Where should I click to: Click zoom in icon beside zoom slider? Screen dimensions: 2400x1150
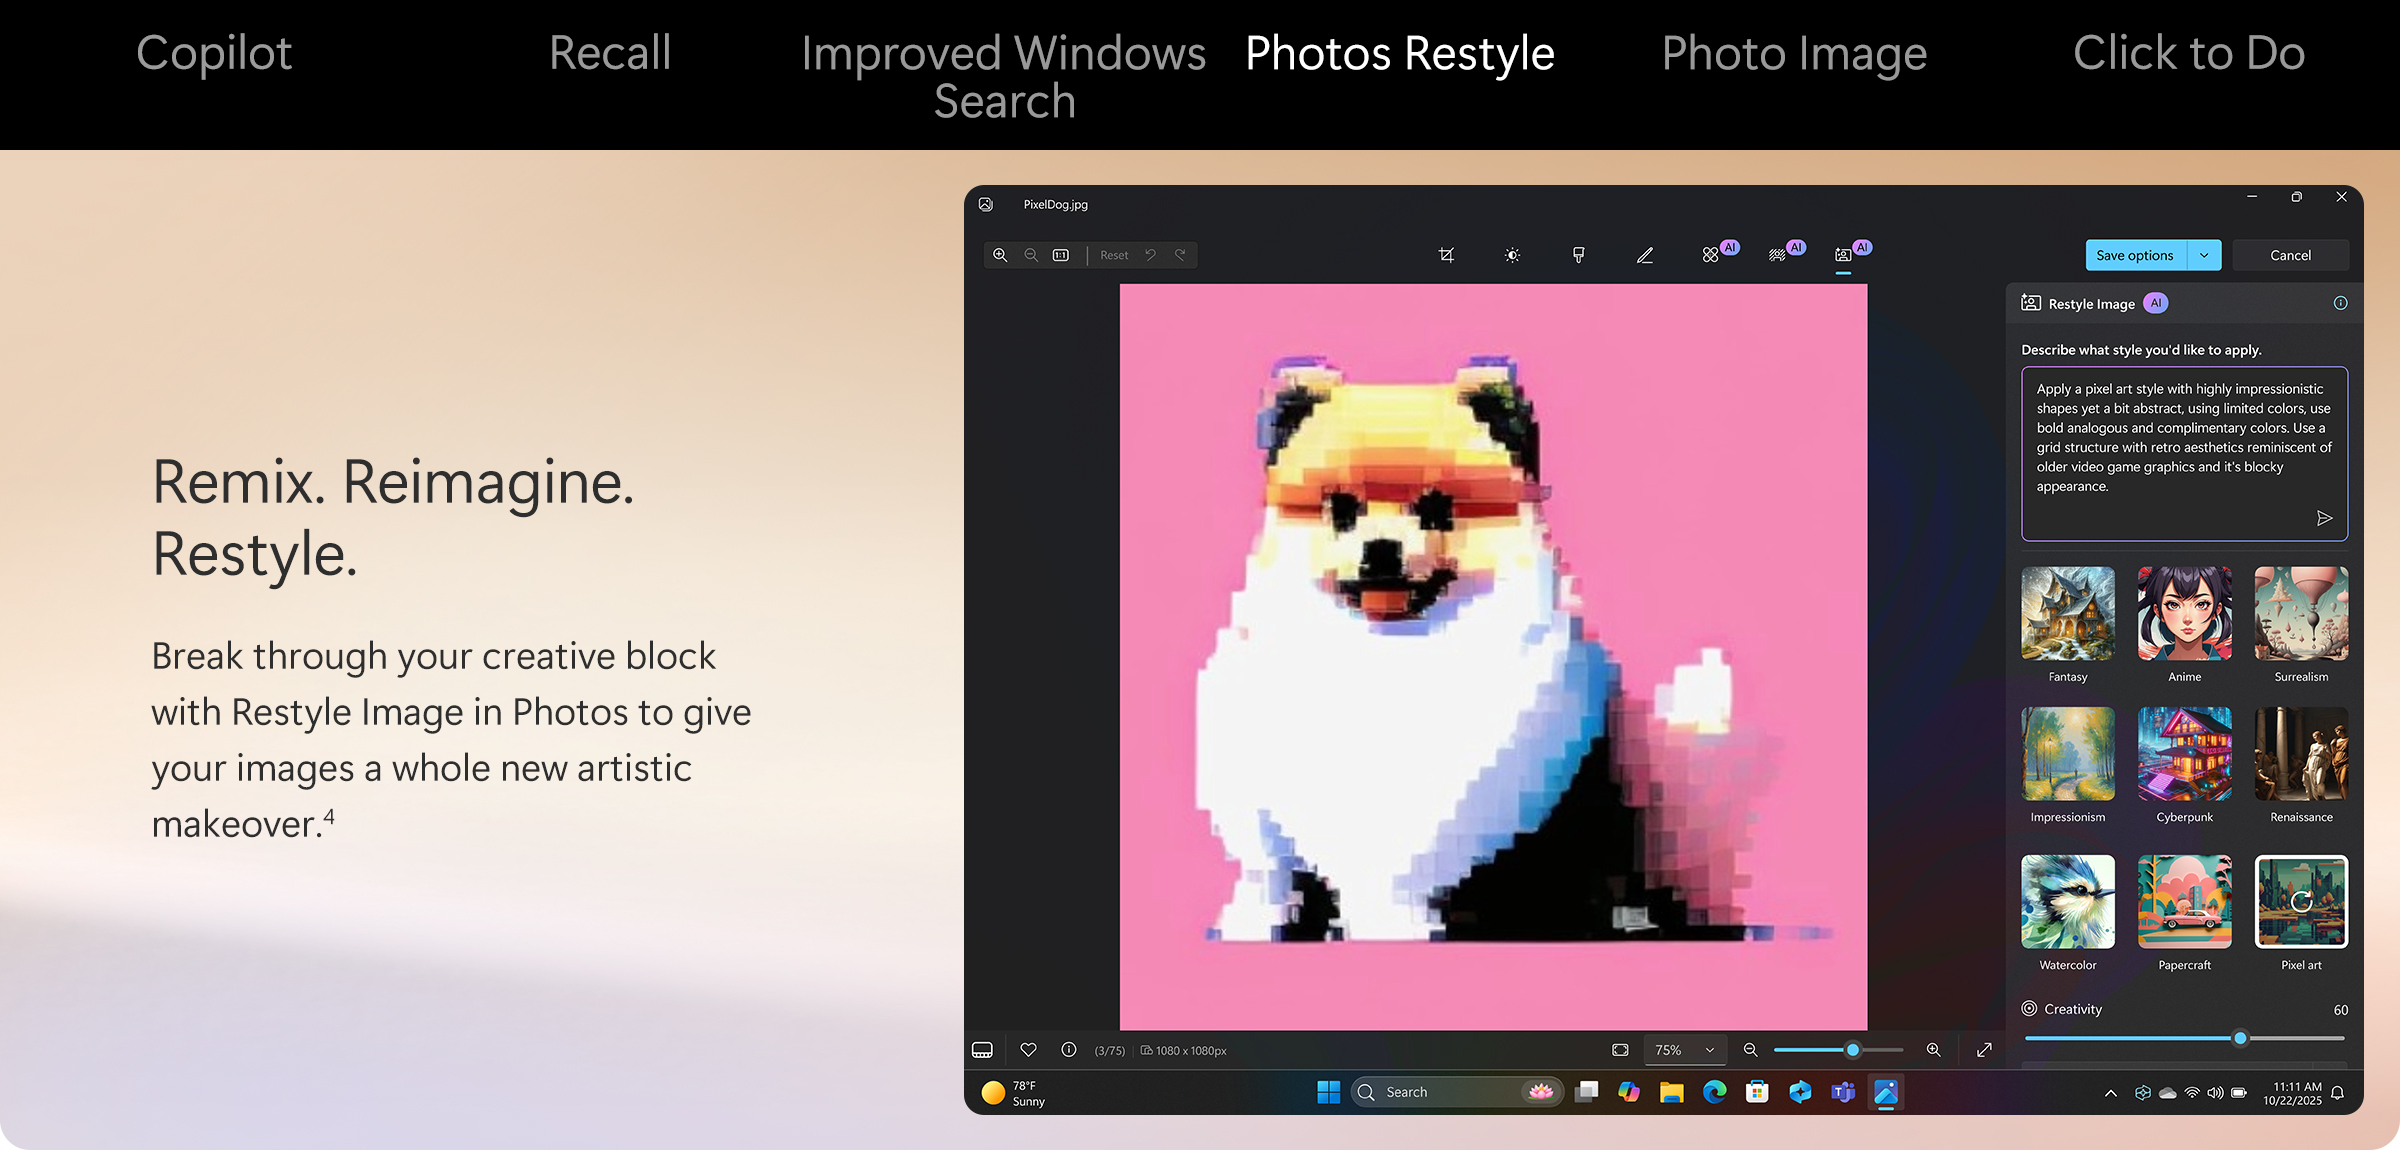click(x=1934, y=1050)
